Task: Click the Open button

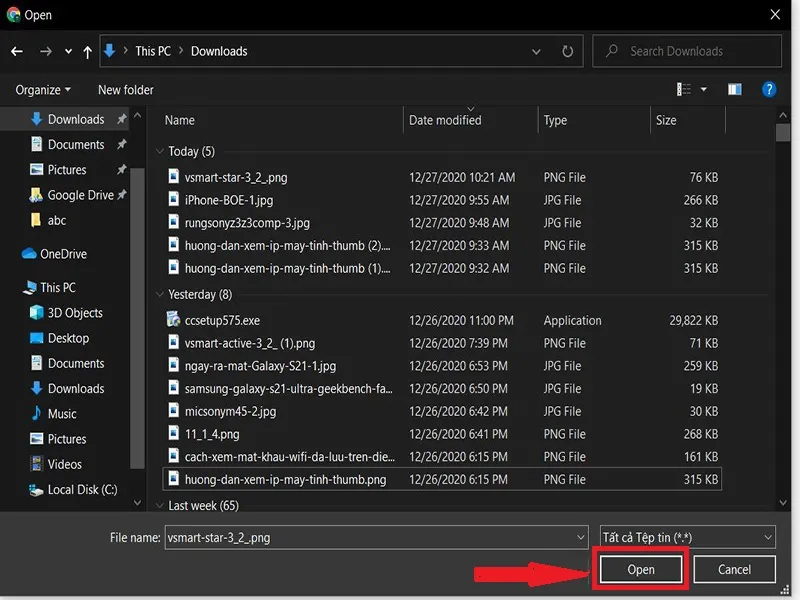Action: pyautogui.click(x=641, y=569)
